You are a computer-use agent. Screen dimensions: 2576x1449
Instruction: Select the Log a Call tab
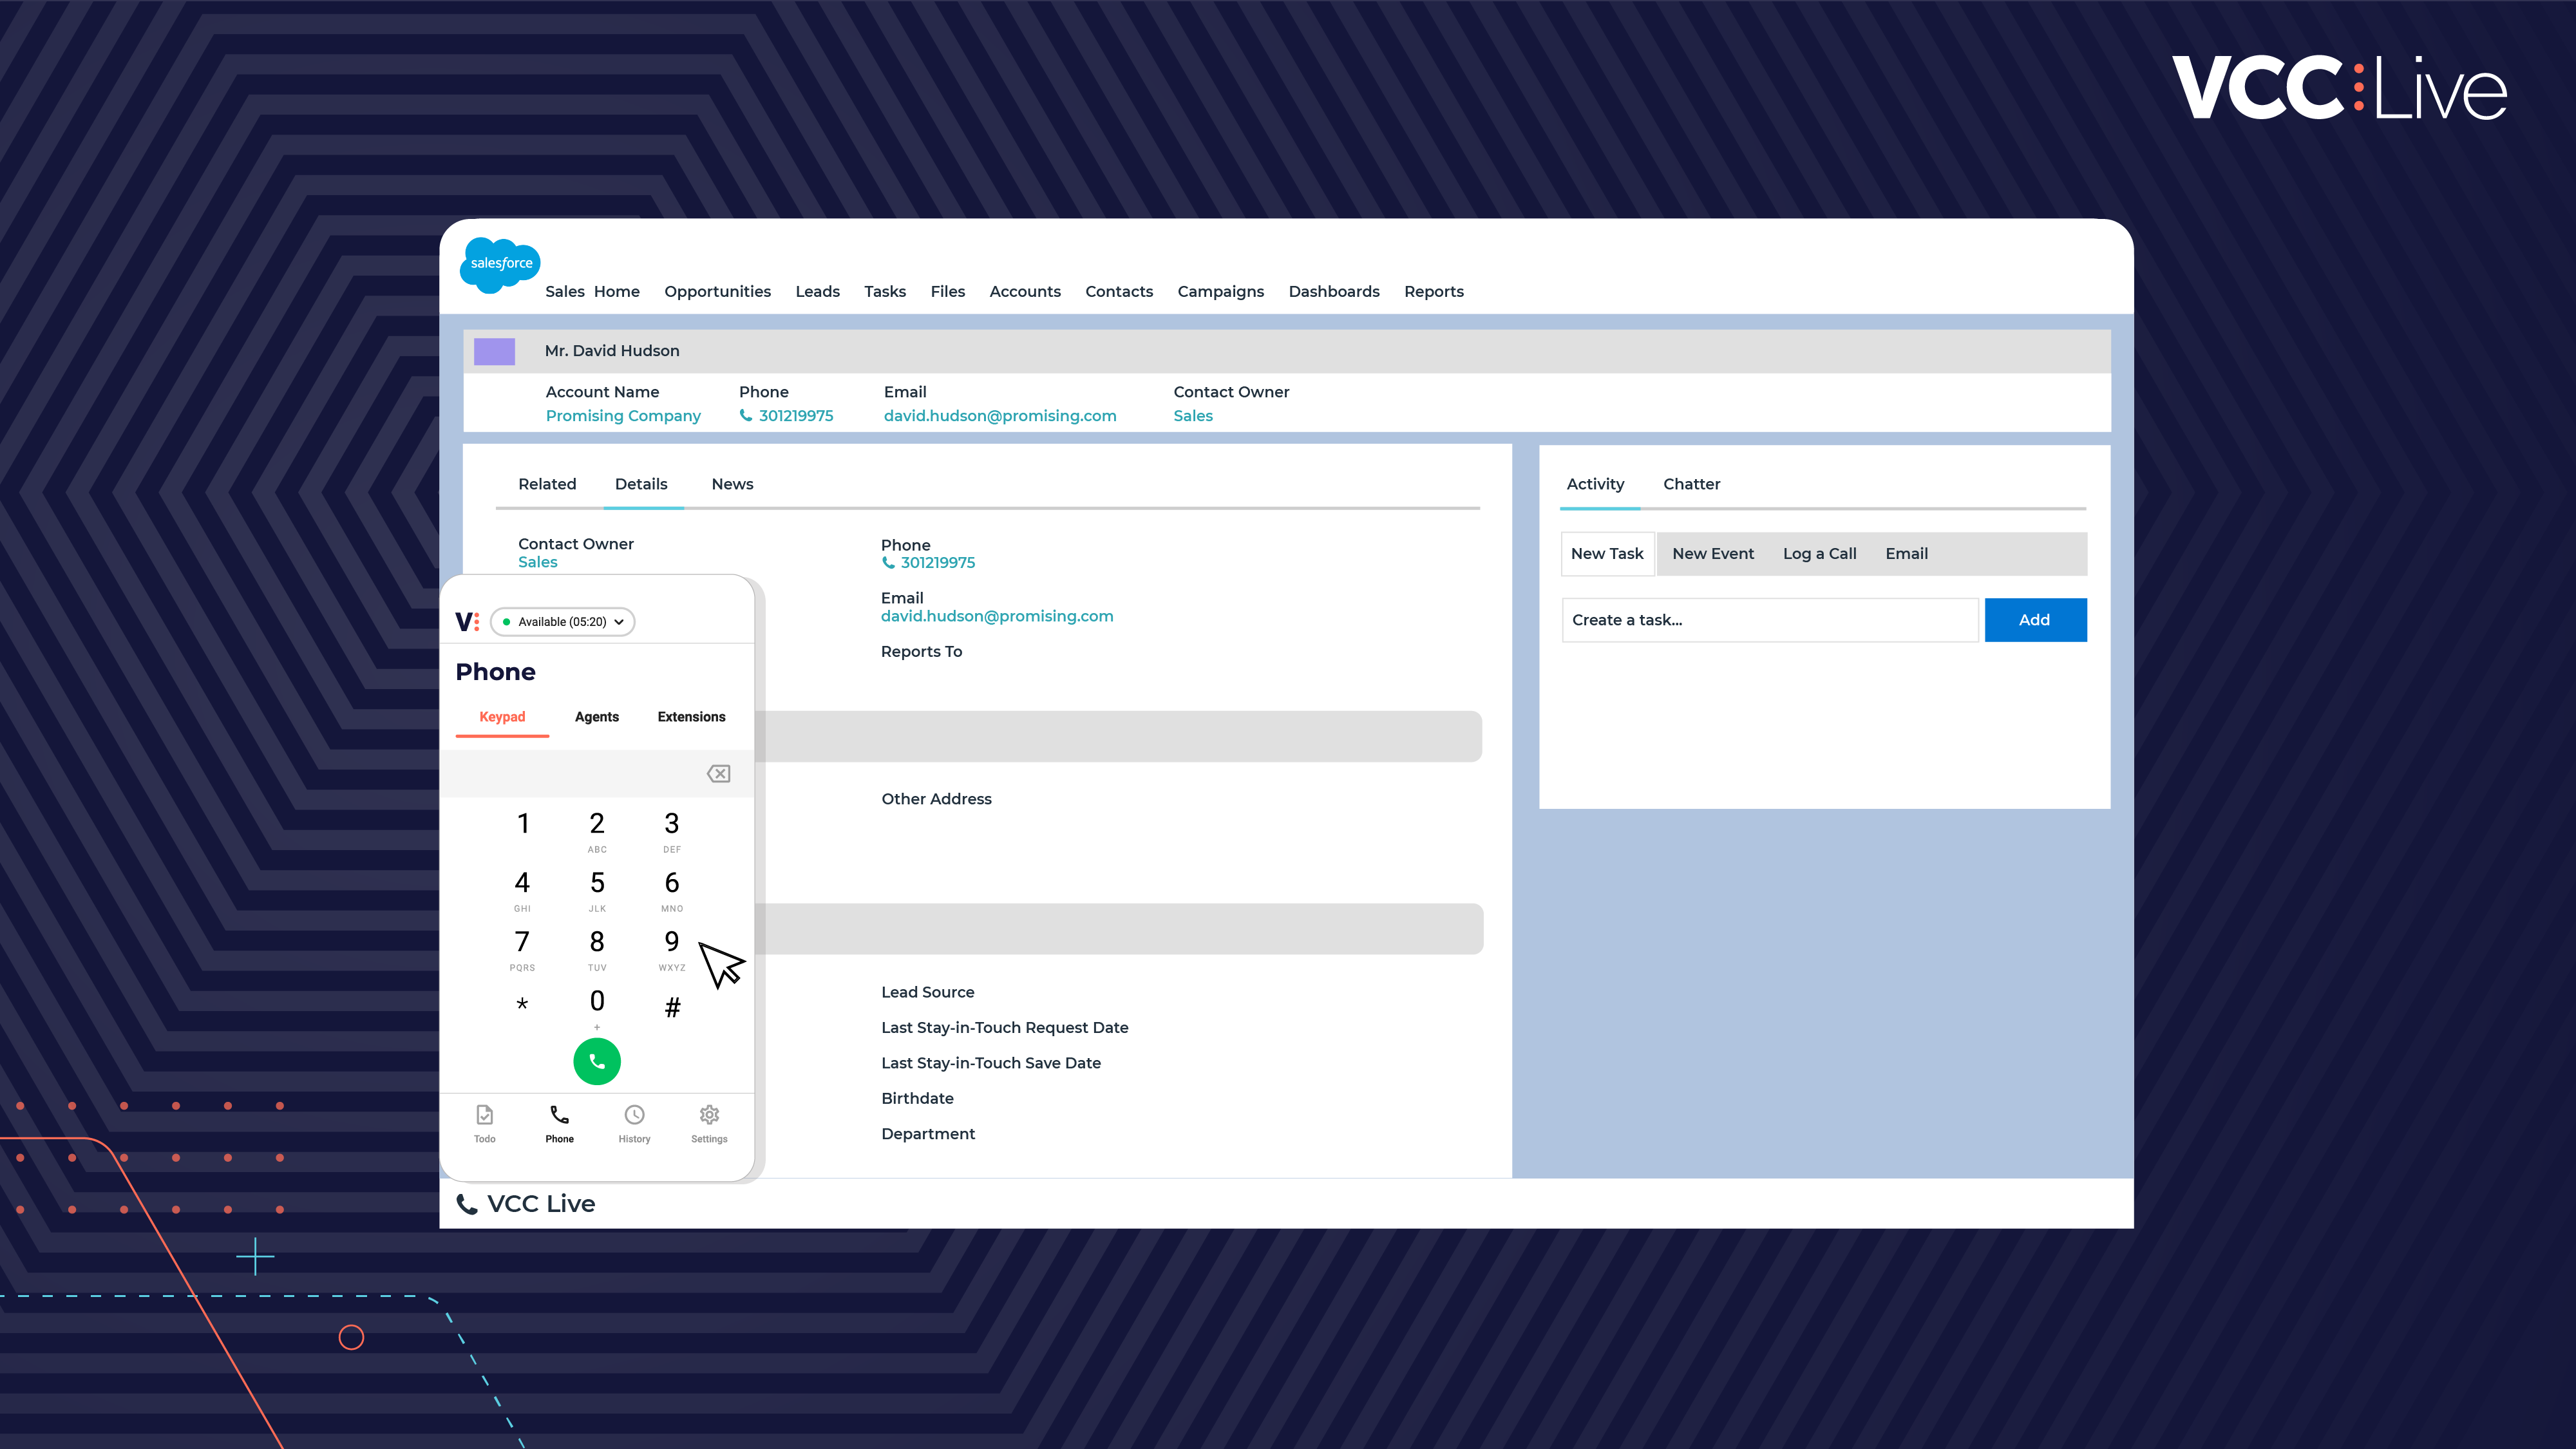click(1819, 554)
